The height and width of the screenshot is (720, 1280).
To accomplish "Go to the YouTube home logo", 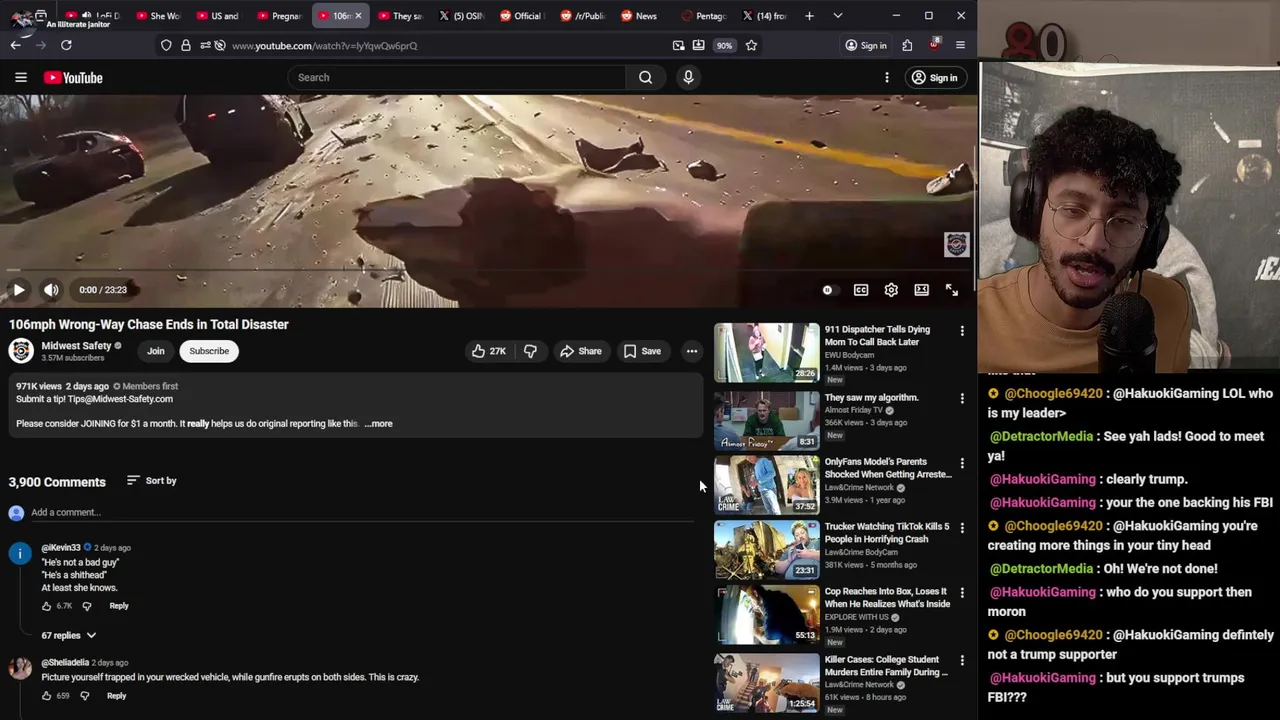I will pyautogui.click(x=73, y=77).
